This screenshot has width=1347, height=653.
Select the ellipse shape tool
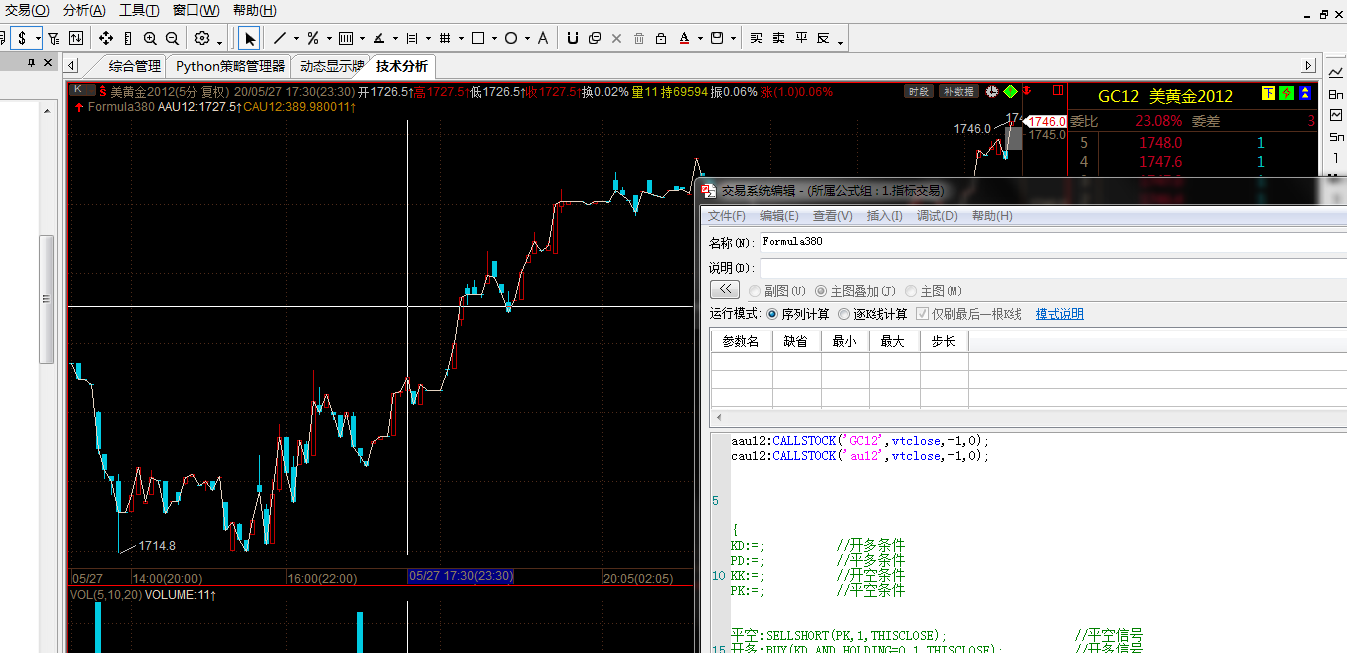pyautogui.click(x=511, y=38)
